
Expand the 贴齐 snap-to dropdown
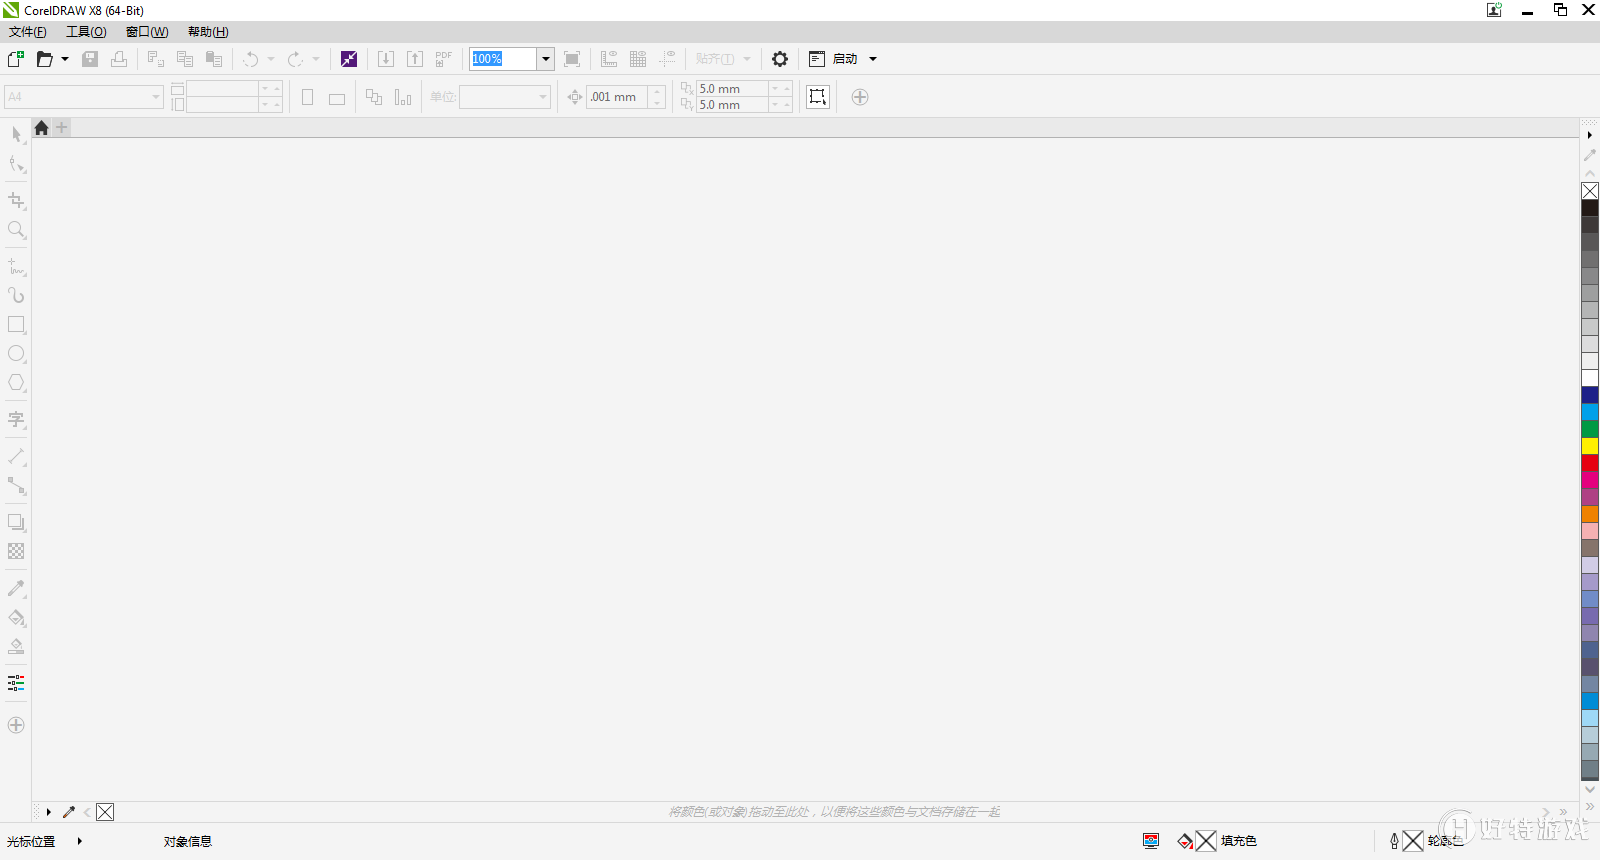[747, 59]
